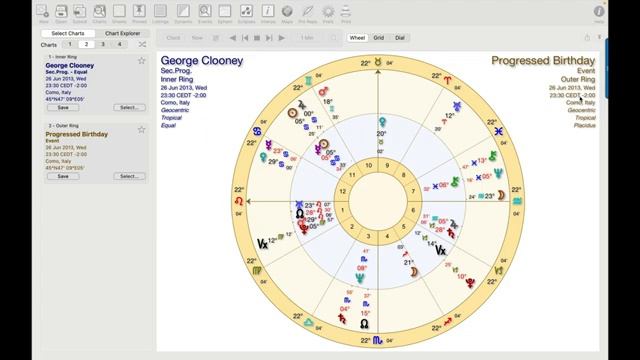Click Select... under George Clooney chart
This screenshot has height=360, width=640.
[x=129, y=107]
